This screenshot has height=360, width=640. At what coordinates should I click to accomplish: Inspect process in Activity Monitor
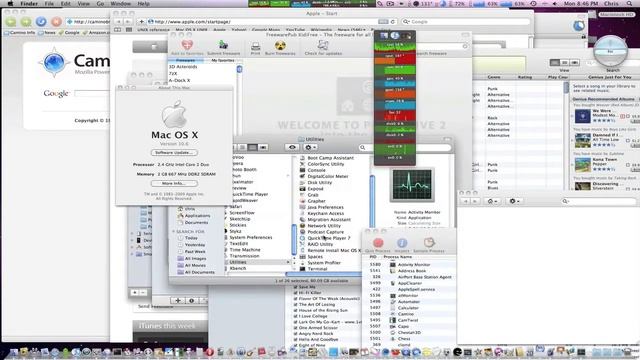[402, 245]
